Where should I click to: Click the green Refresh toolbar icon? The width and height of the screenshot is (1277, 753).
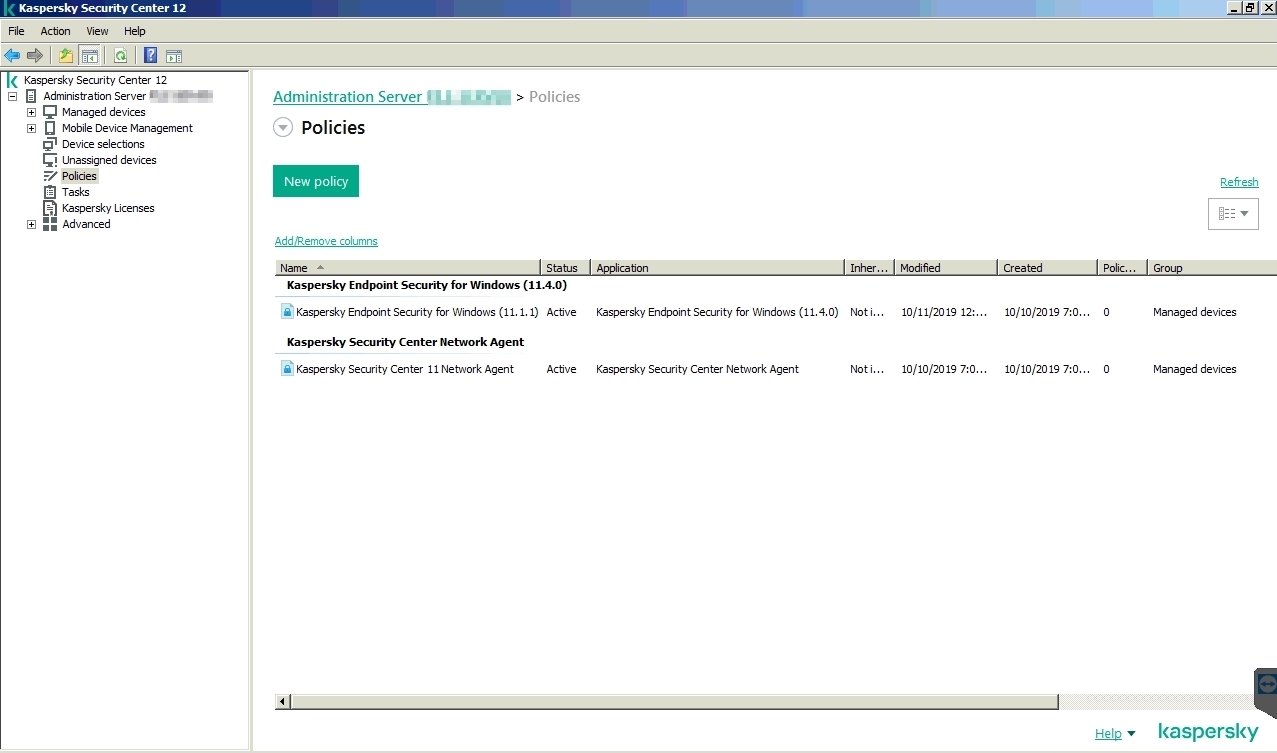click(120, 56)
